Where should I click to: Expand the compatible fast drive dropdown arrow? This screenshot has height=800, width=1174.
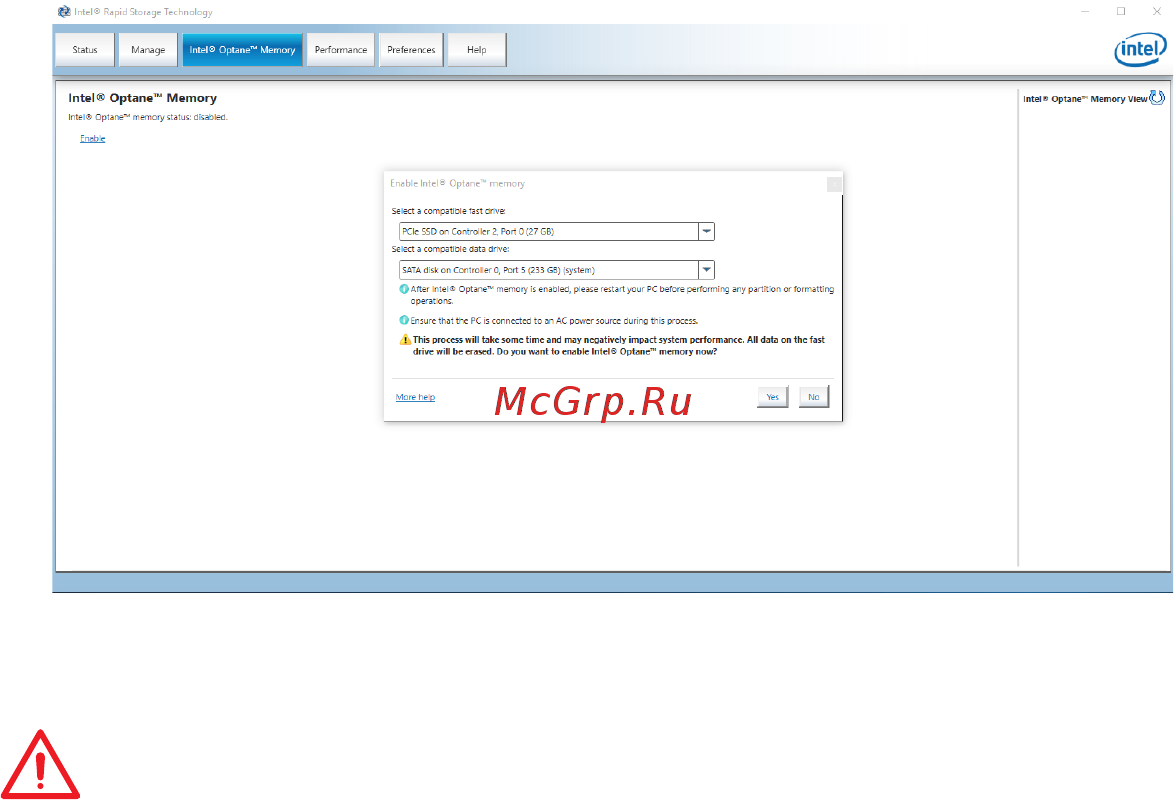tap(706, 231)
